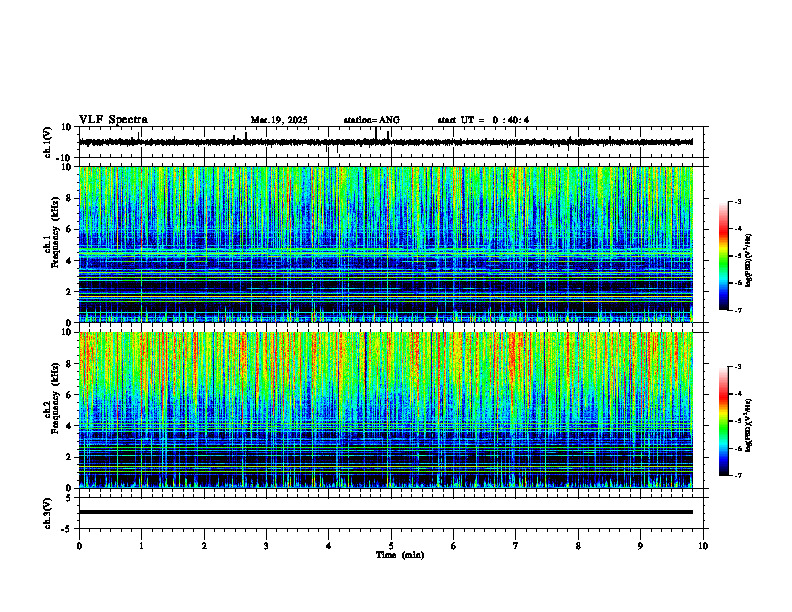
Task: Click the "ch.1(V)" waveform axis label
Action: tap(48, 142)
